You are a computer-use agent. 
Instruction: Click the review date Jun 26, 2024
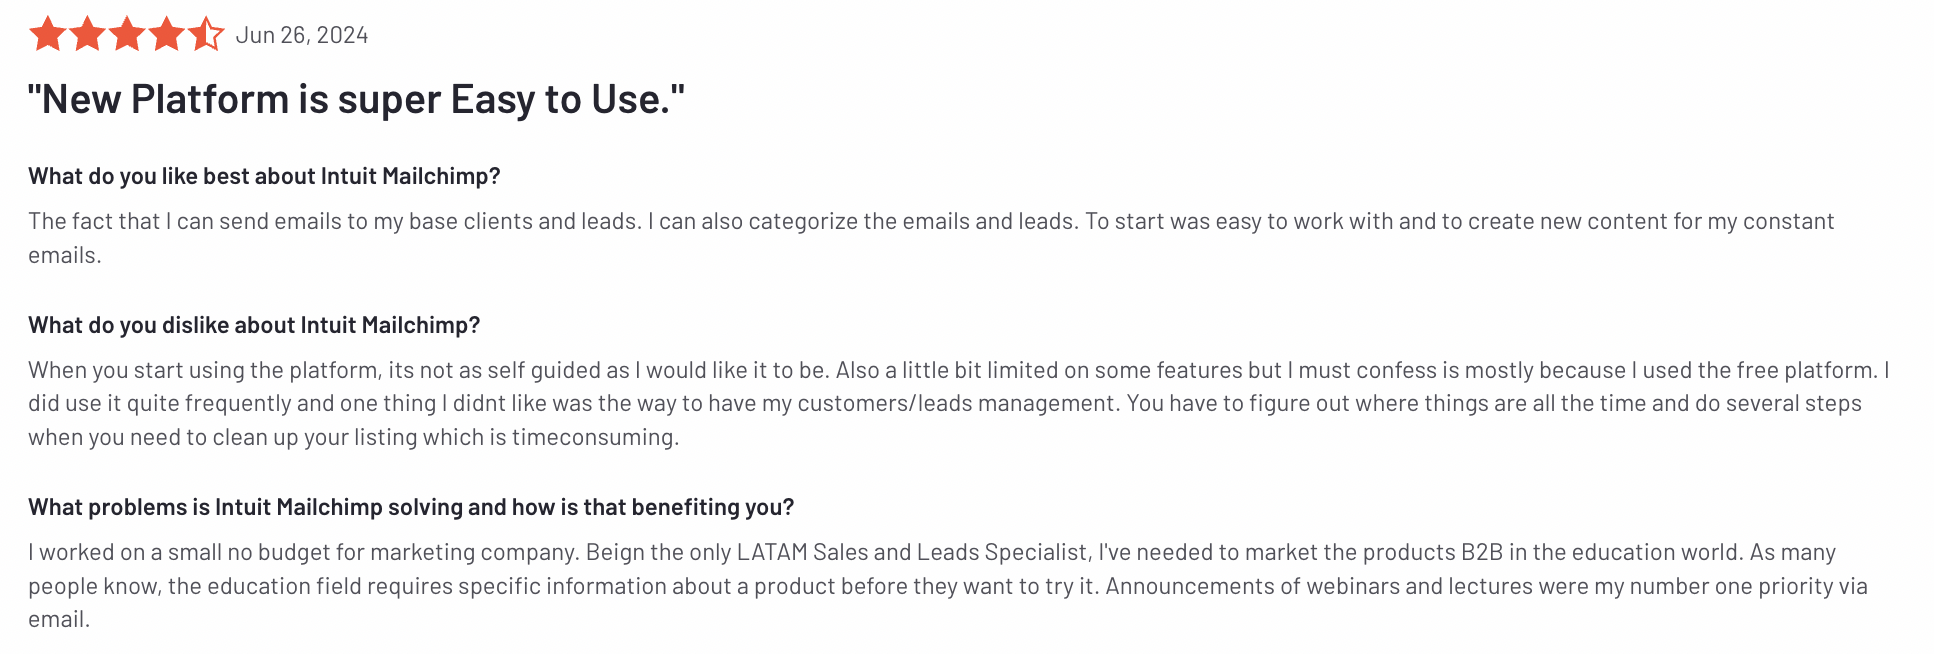tap(302, 35)
